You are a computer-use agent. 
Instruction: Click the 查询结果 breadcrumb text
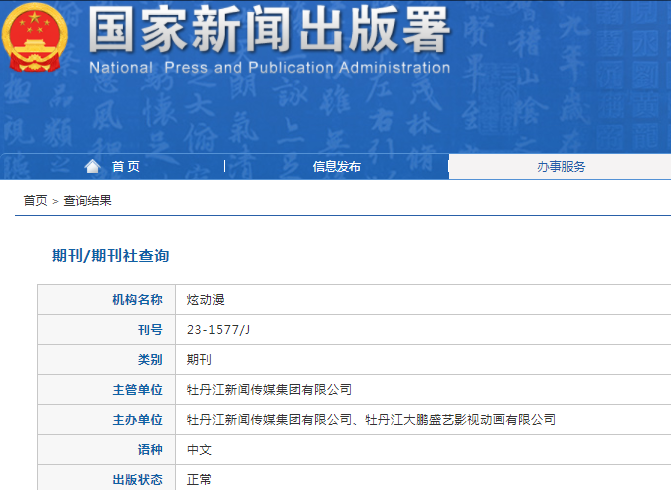pyautogui.click(x=87, y=200)
